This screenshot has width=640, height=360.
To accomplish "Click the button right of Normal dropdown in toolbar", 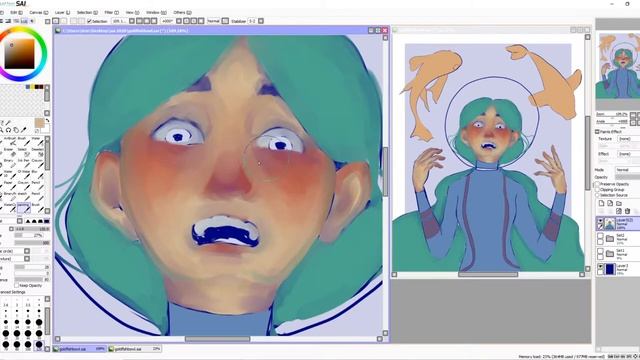I will (x=225, y=21).
